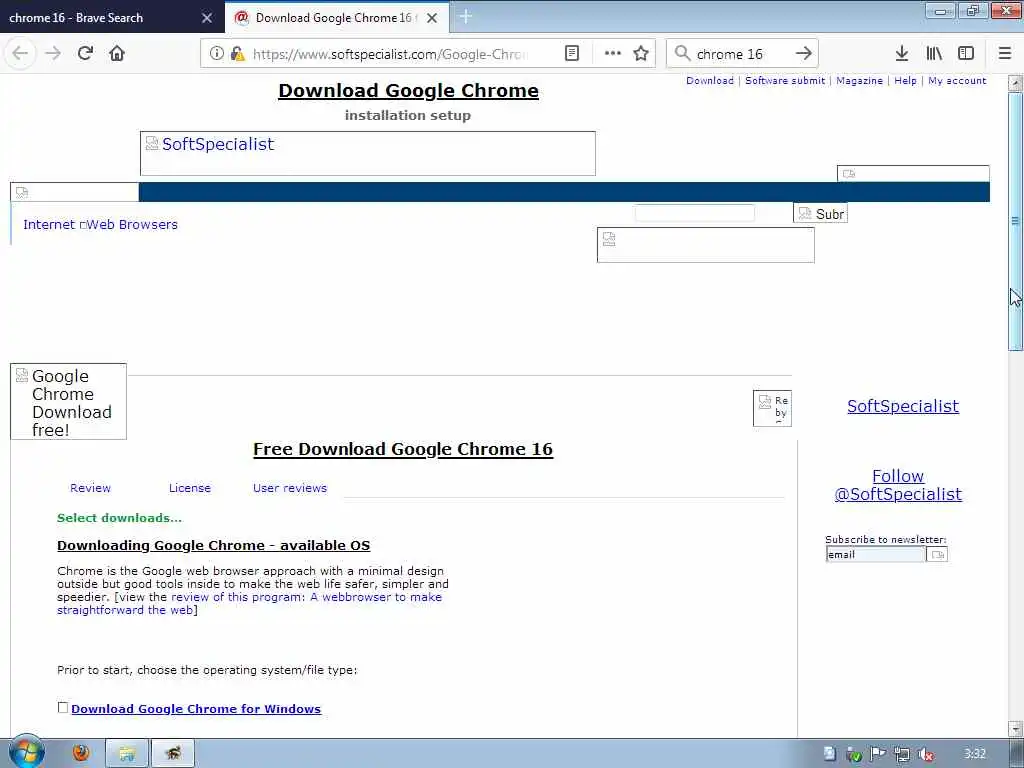Image resolution: width=1024 pixels, height=768 pixels.
Task: Open Help in top menu
Action: [x=905, y=80]
